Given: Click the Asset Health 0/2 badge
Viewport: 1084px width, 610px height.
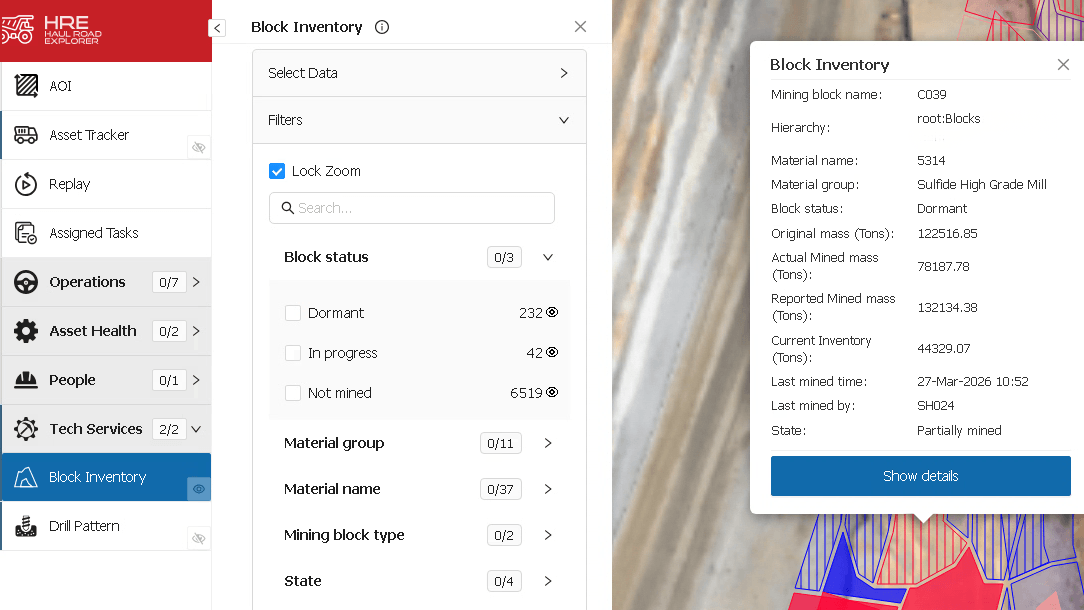Looking at the screenshot, I should click(x=169, y=331).
